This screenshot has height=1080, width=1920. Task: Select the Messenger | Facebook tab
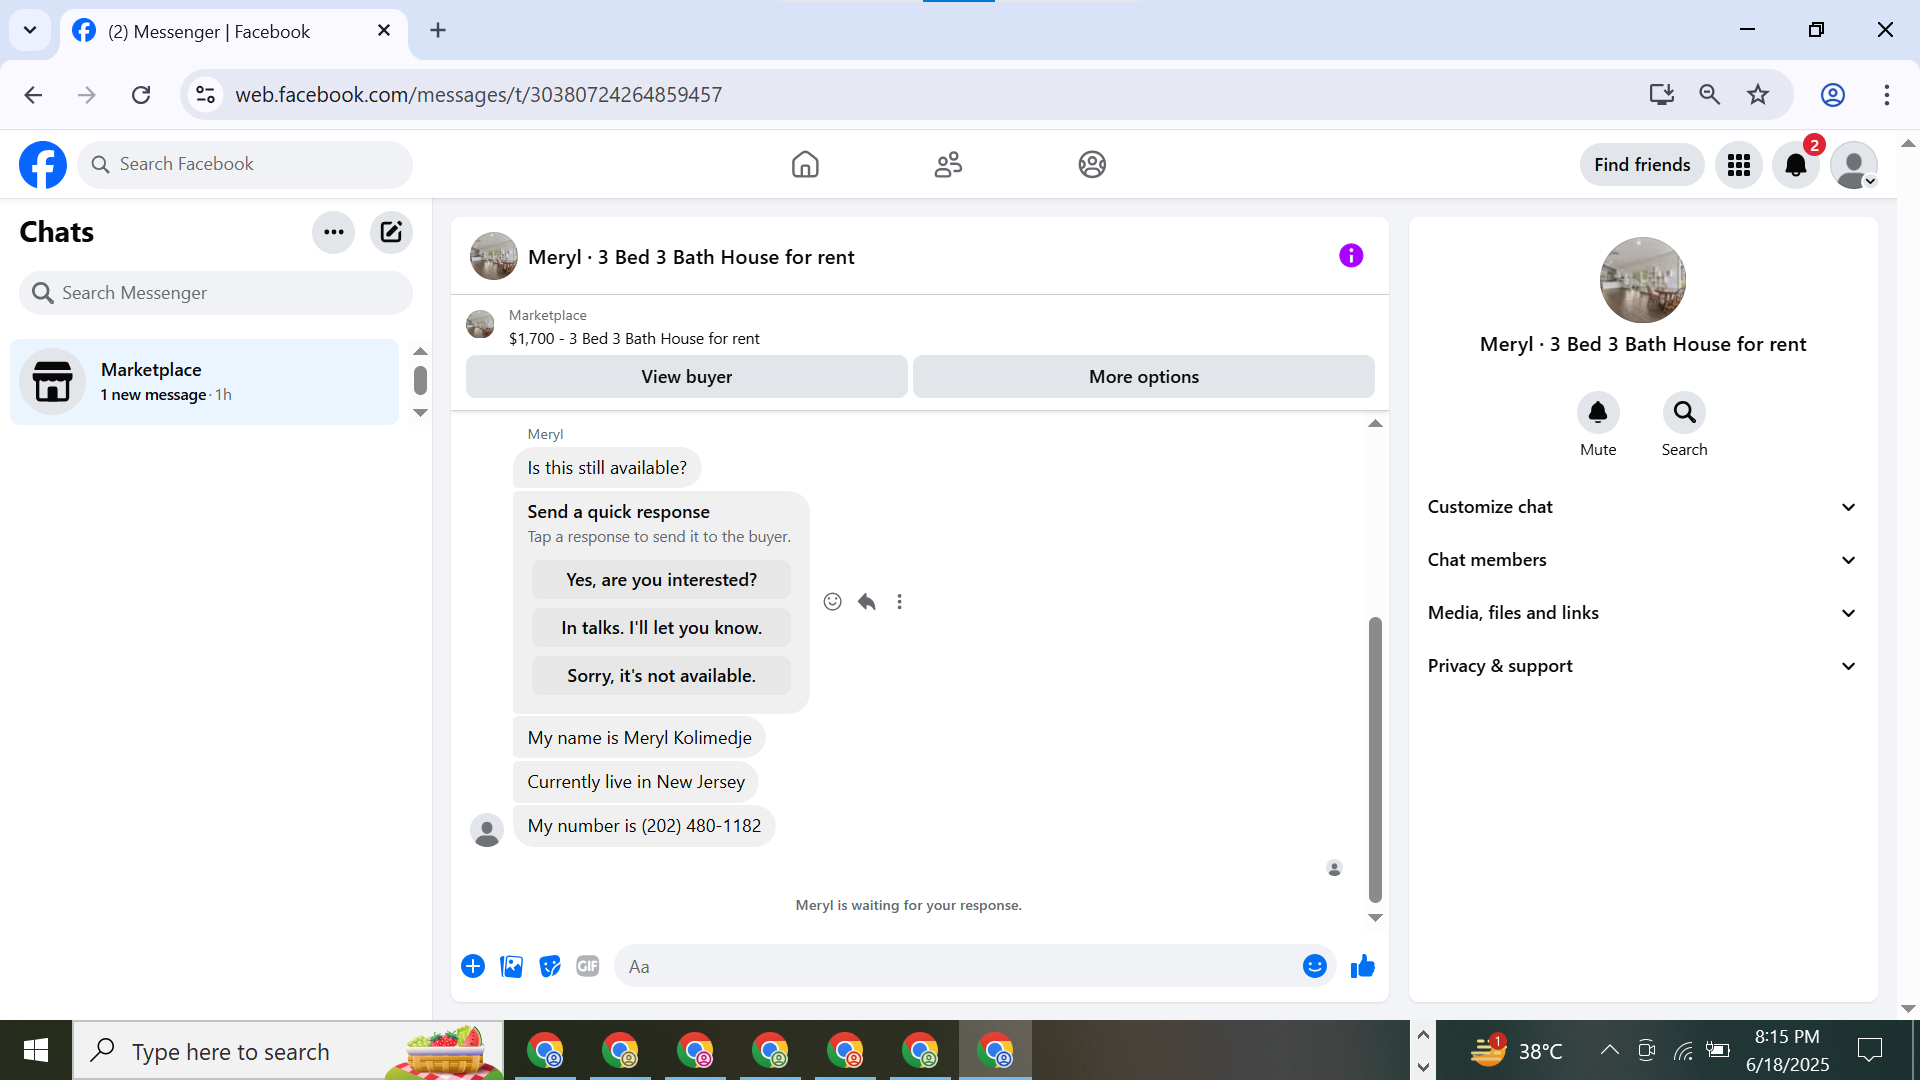click(x=233, y=32)
